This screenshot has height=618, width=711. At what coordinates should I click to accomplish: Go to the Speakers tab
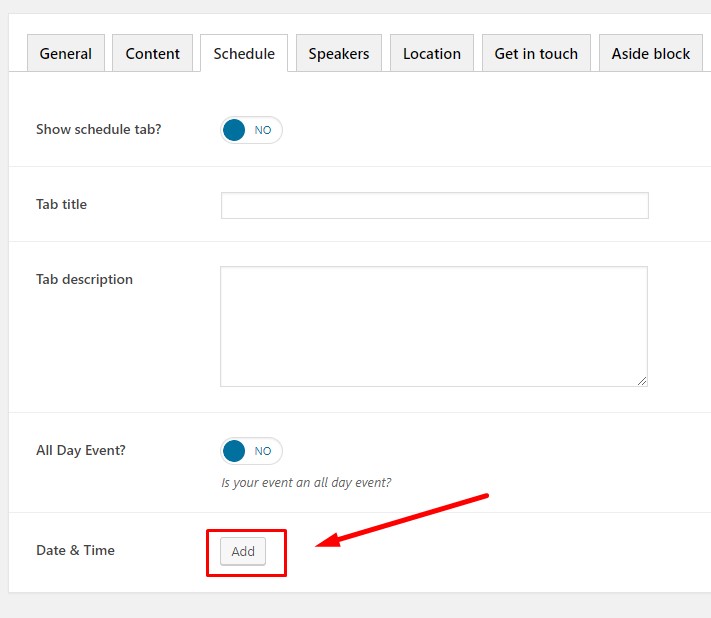[x=338, y=54]
